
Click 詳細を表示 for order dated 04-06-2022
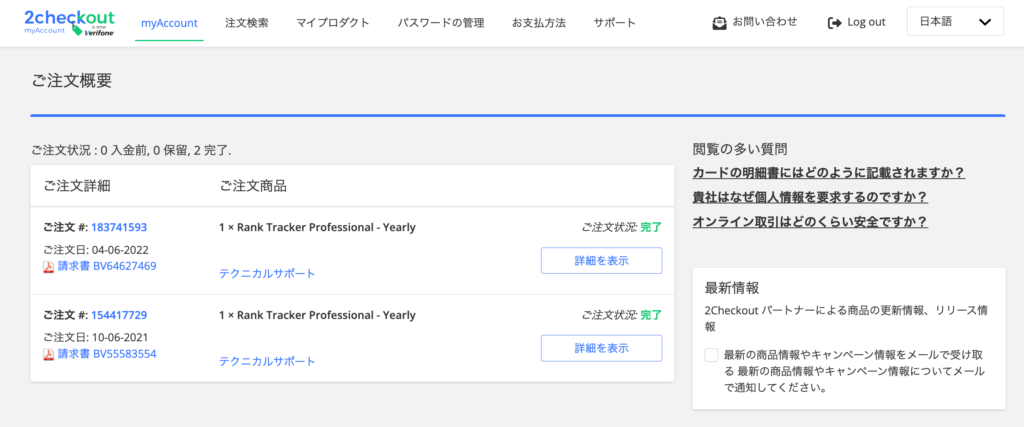pyautogui.click(x=601, y=261)
